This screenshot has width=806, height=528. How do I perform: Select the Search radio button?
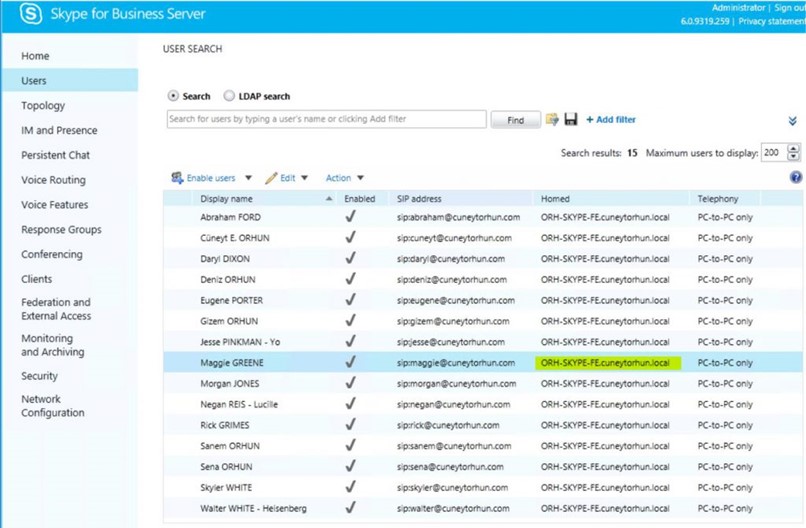pyautogui.click(x=173, y=96)
